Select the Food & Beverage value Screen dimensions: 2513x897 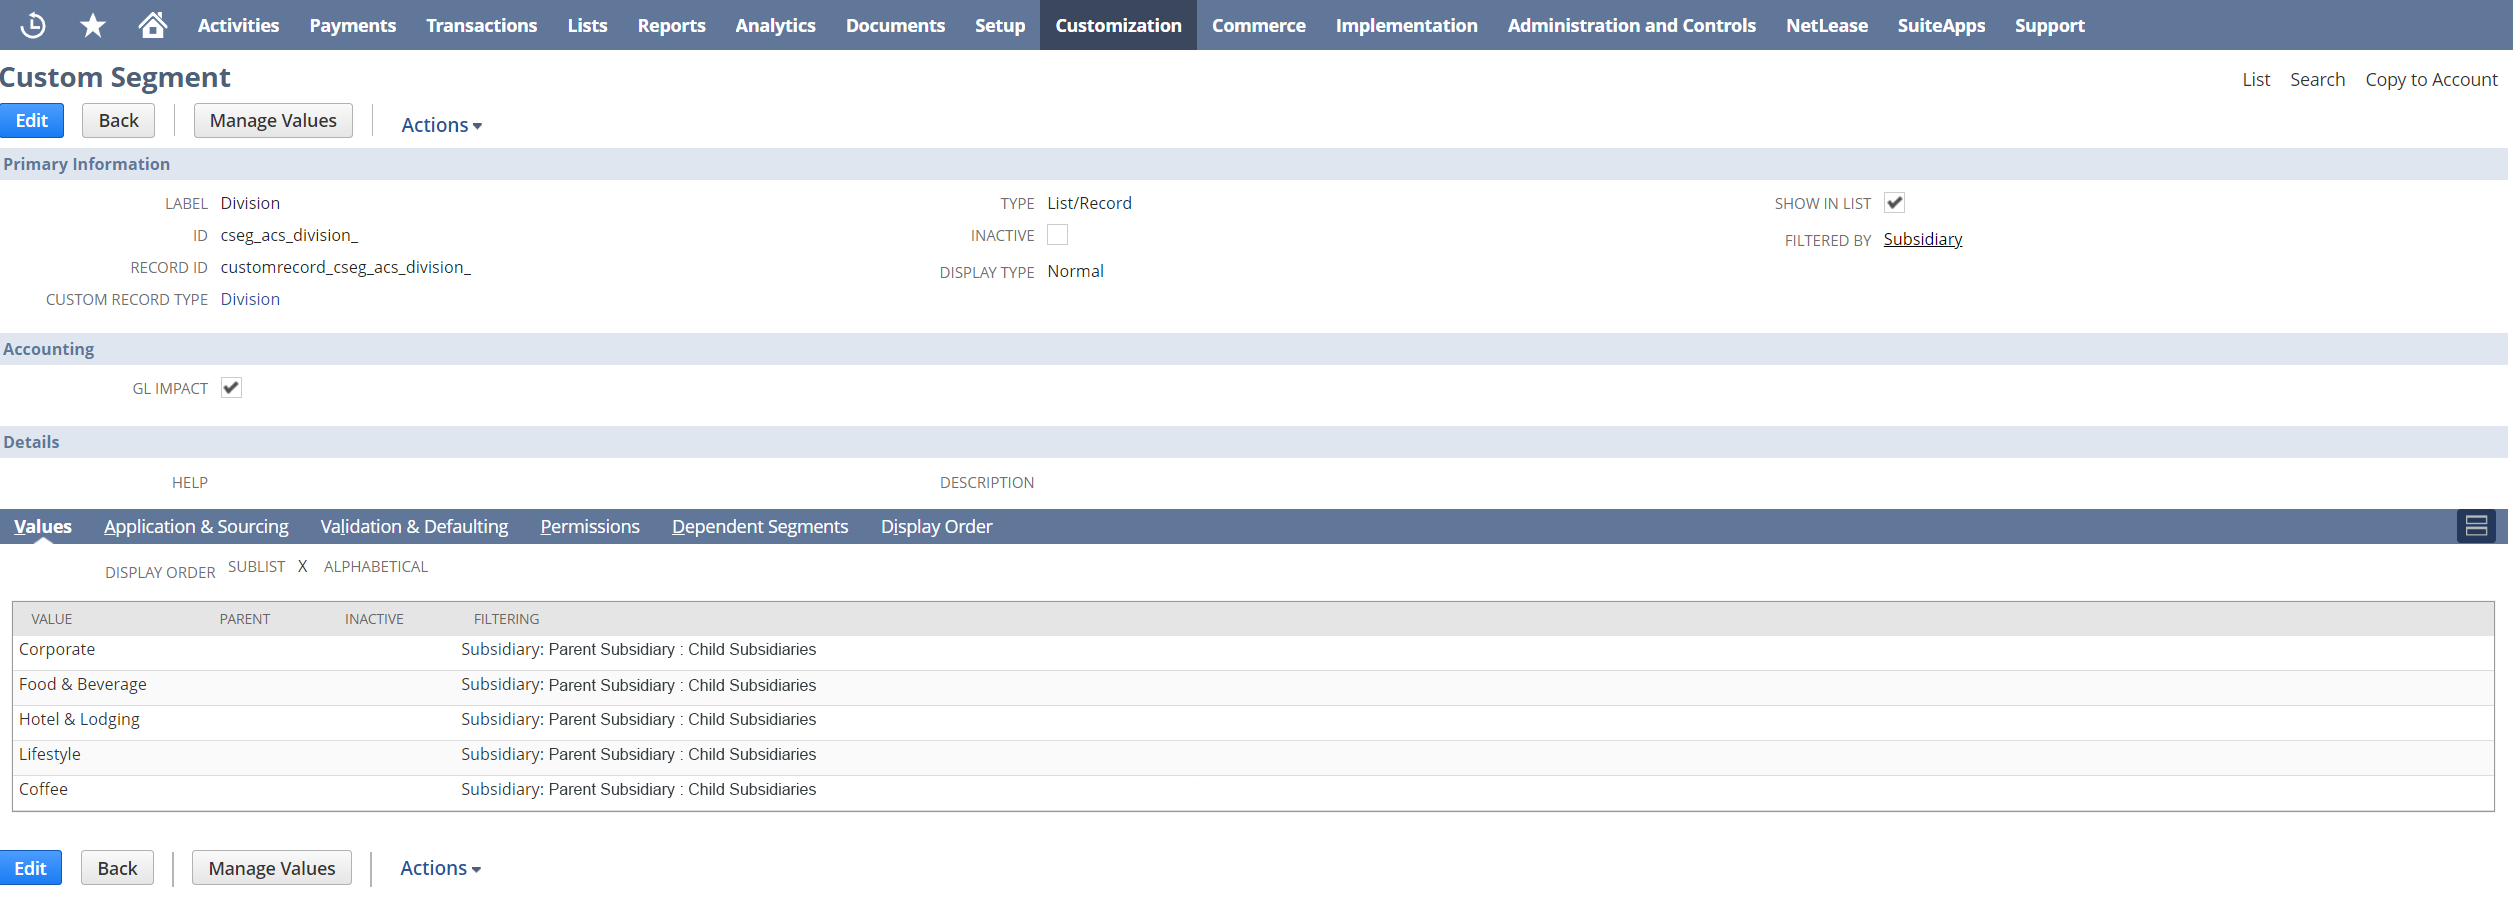pos(83,684)
